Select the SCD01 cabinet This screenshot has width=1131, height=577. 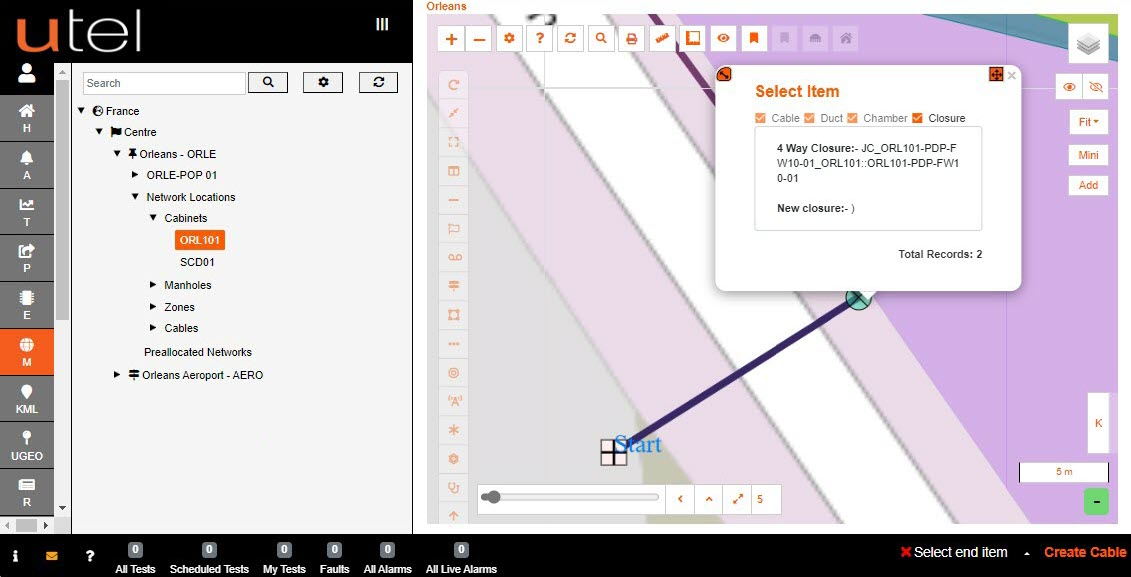[x=197, y=263]
